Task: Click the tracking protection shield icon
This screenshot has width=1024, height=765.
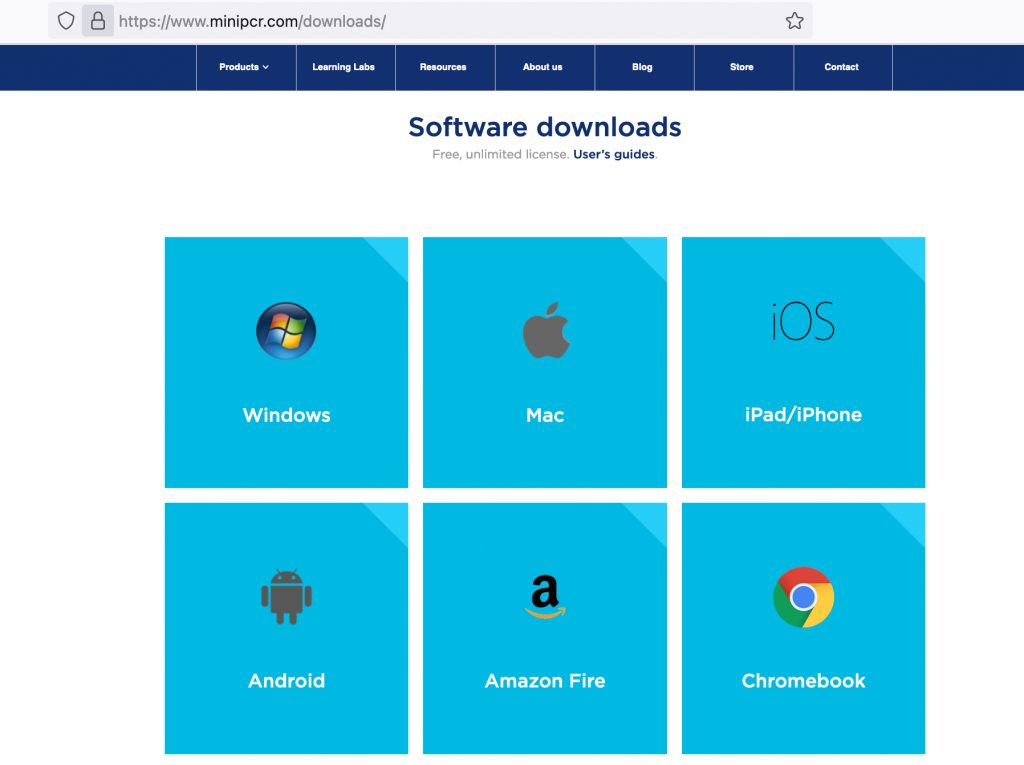Action: 66,21
